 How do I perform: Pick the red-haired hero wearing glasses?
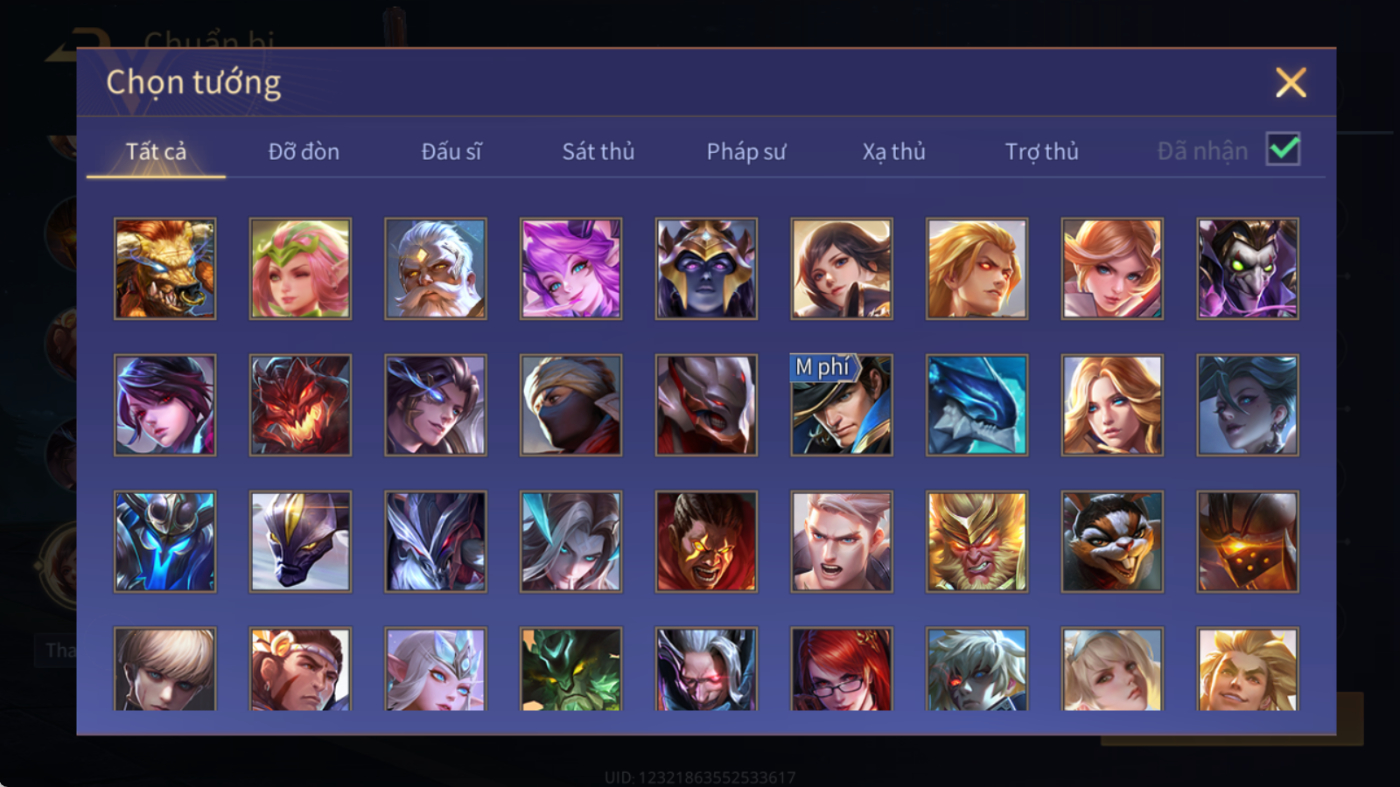coord(842,669)
